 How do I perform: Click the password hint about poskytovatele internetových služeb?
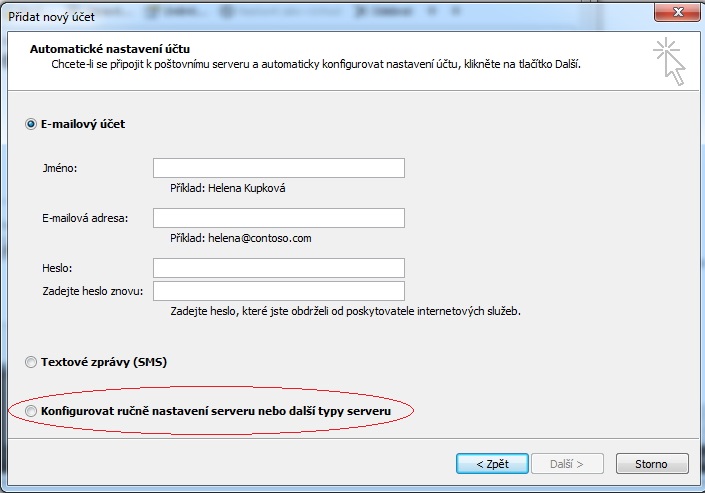345,311
